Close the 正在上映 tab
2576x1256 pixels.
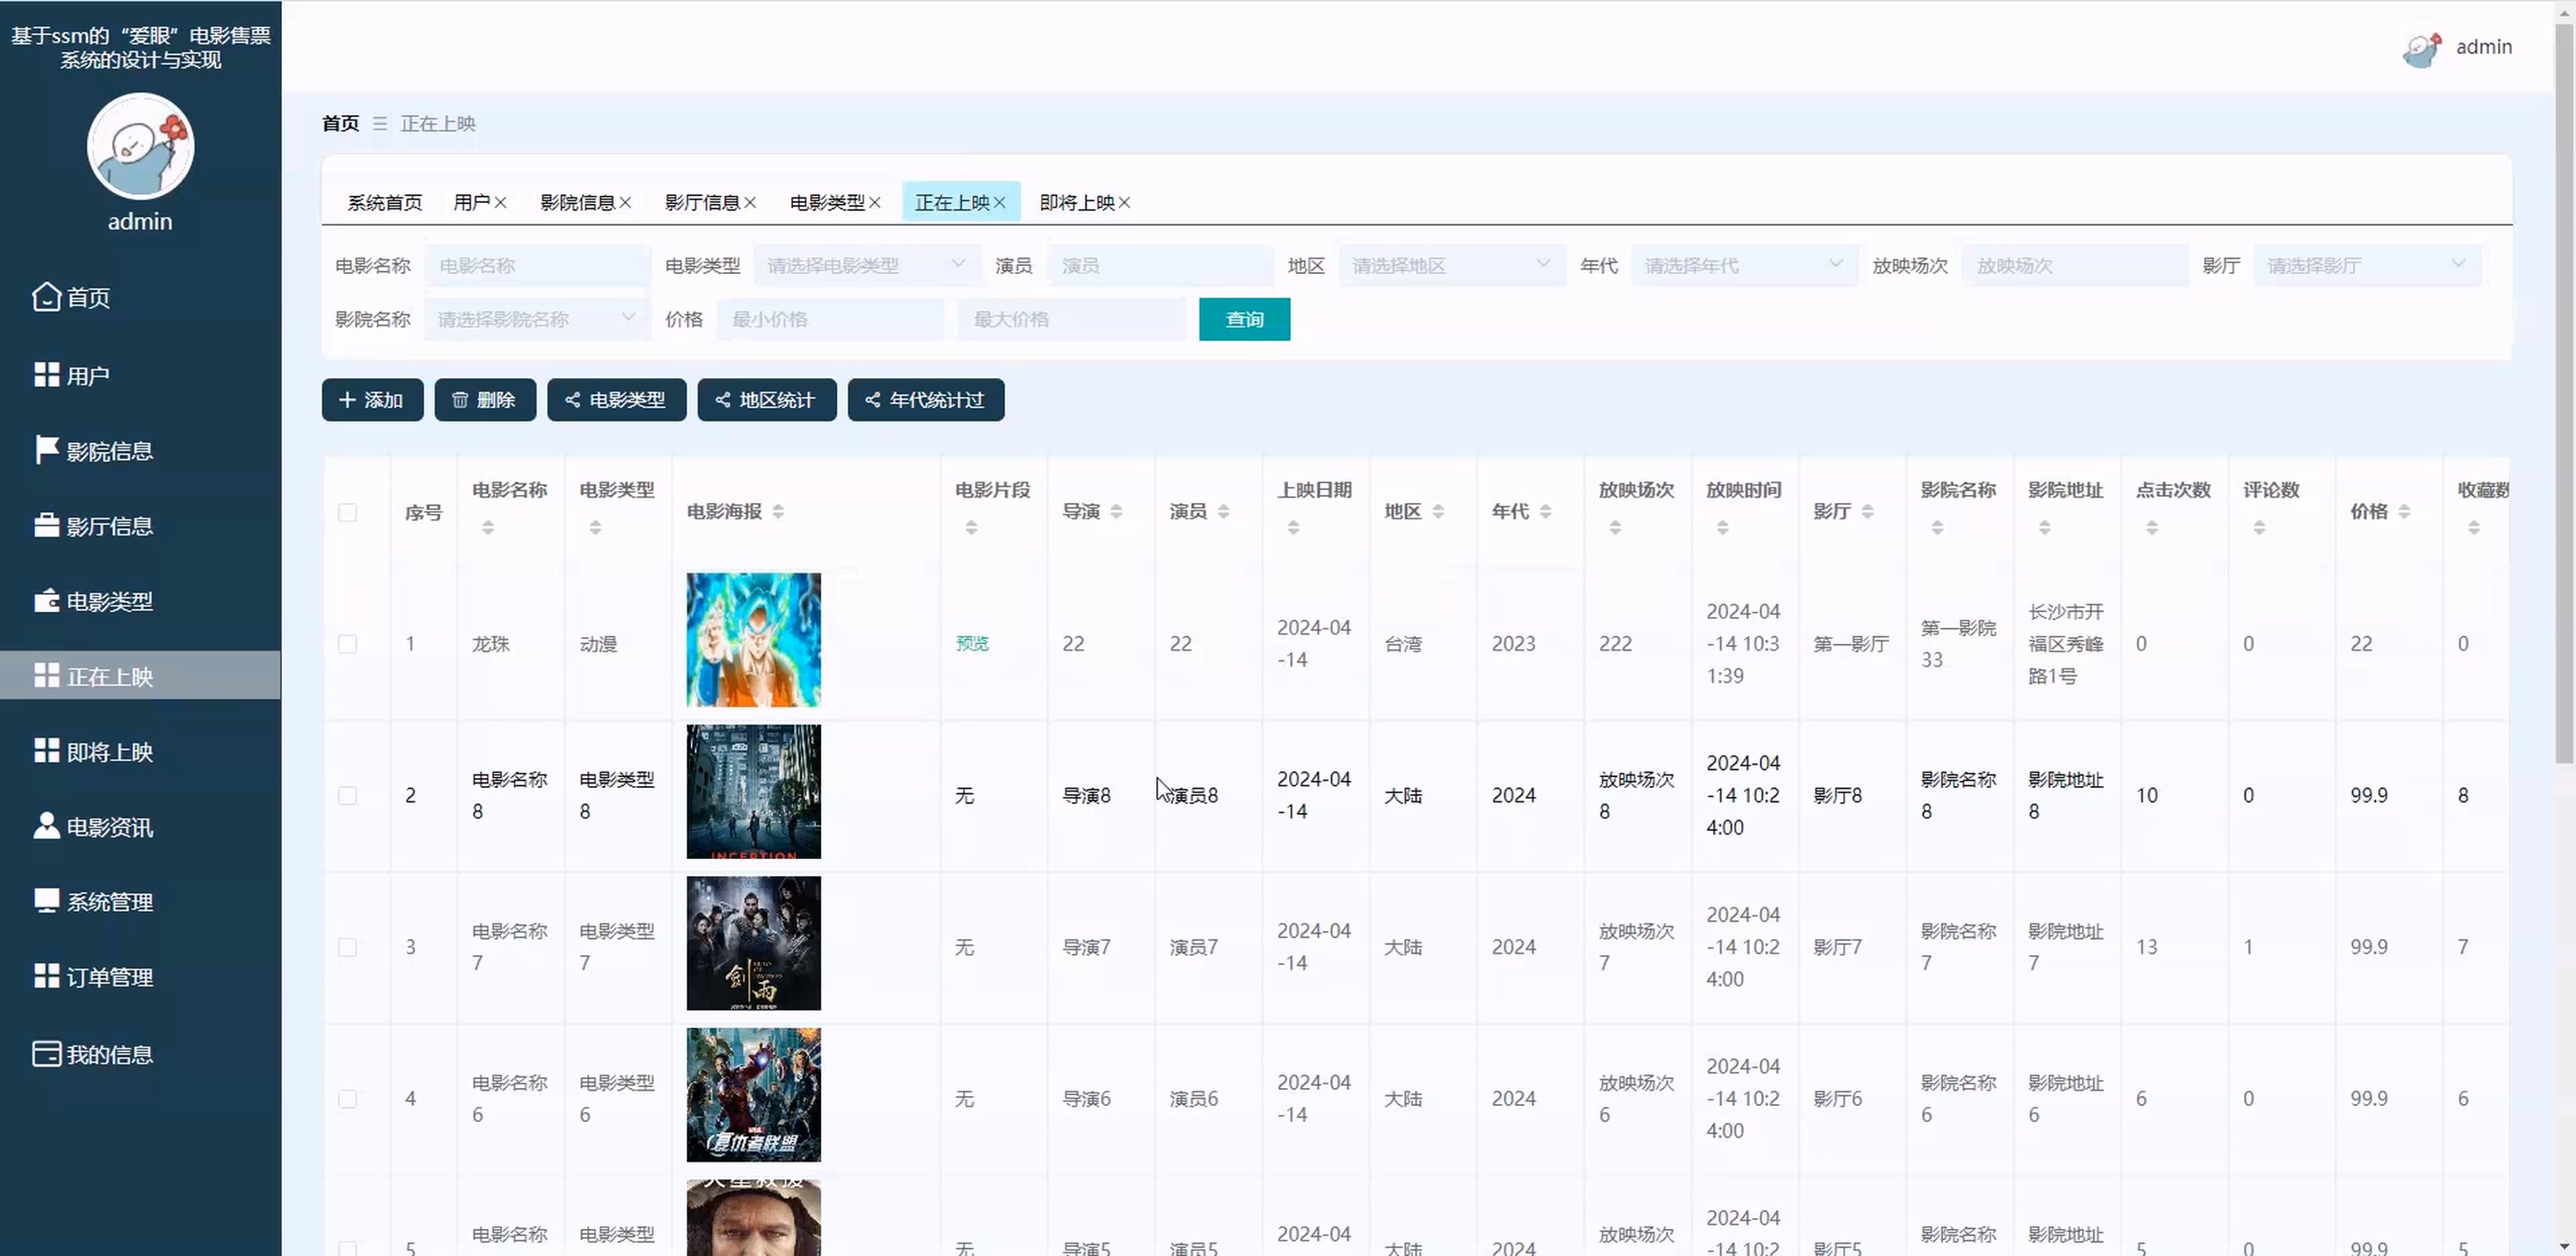[x=999, y=203]
